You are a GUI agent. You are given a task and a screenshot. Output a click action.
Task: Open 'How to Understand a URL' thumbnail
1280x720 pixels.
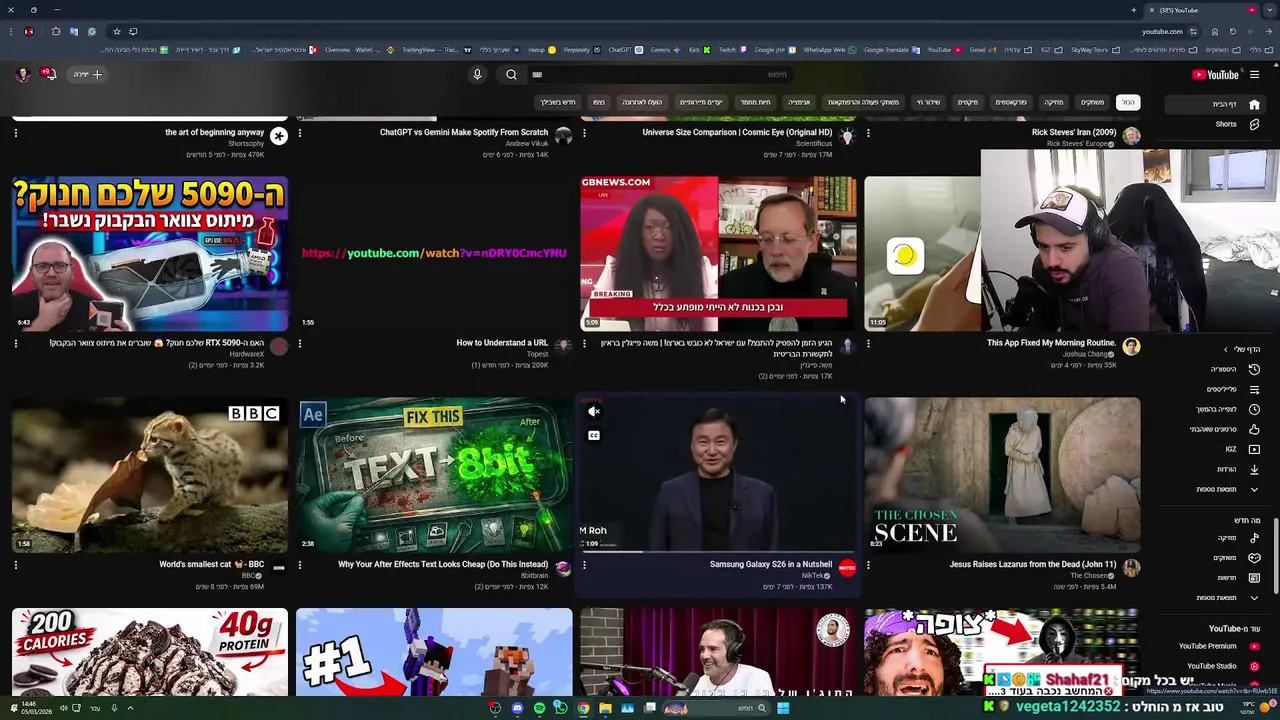(x=434, y=254)
